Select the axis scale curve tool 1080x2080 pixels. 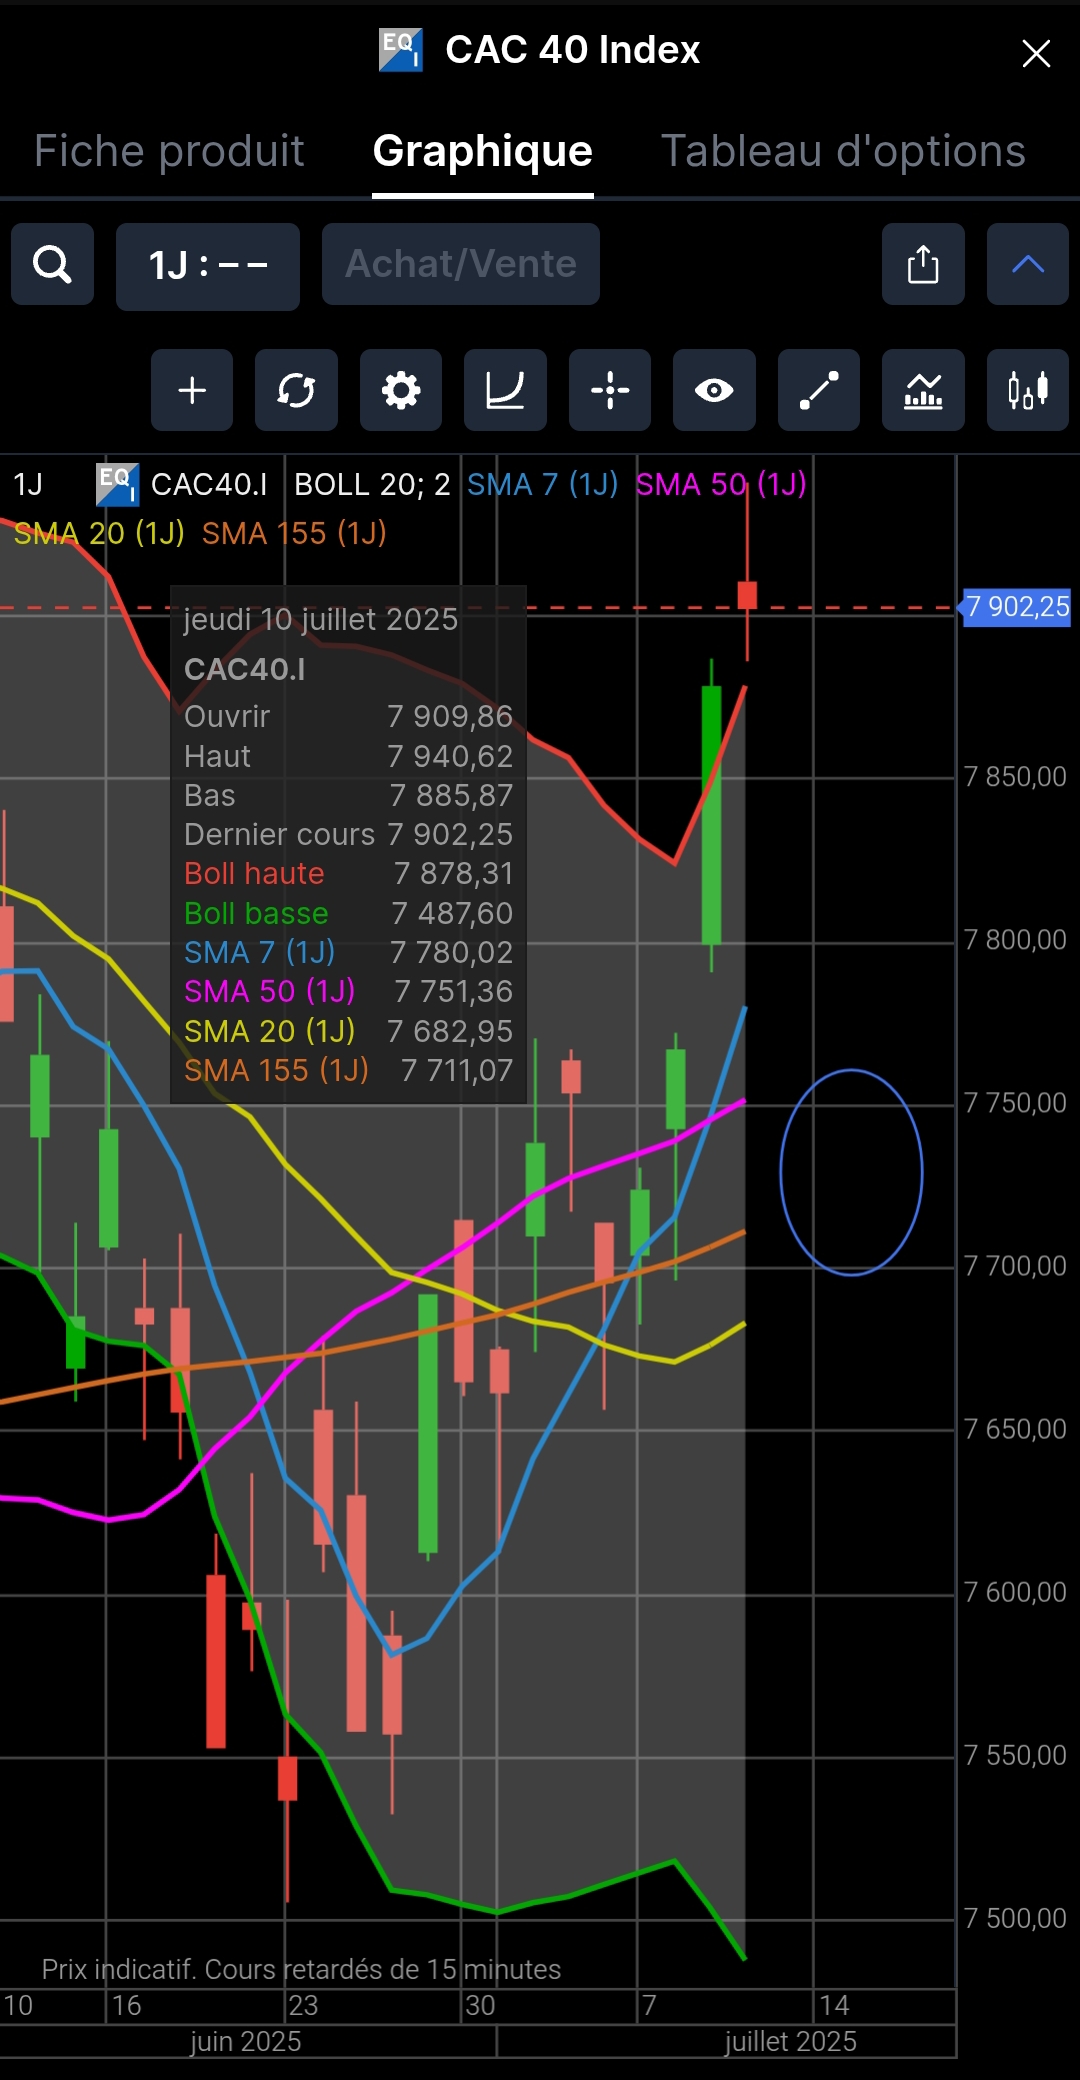click(x=505, y=390)
